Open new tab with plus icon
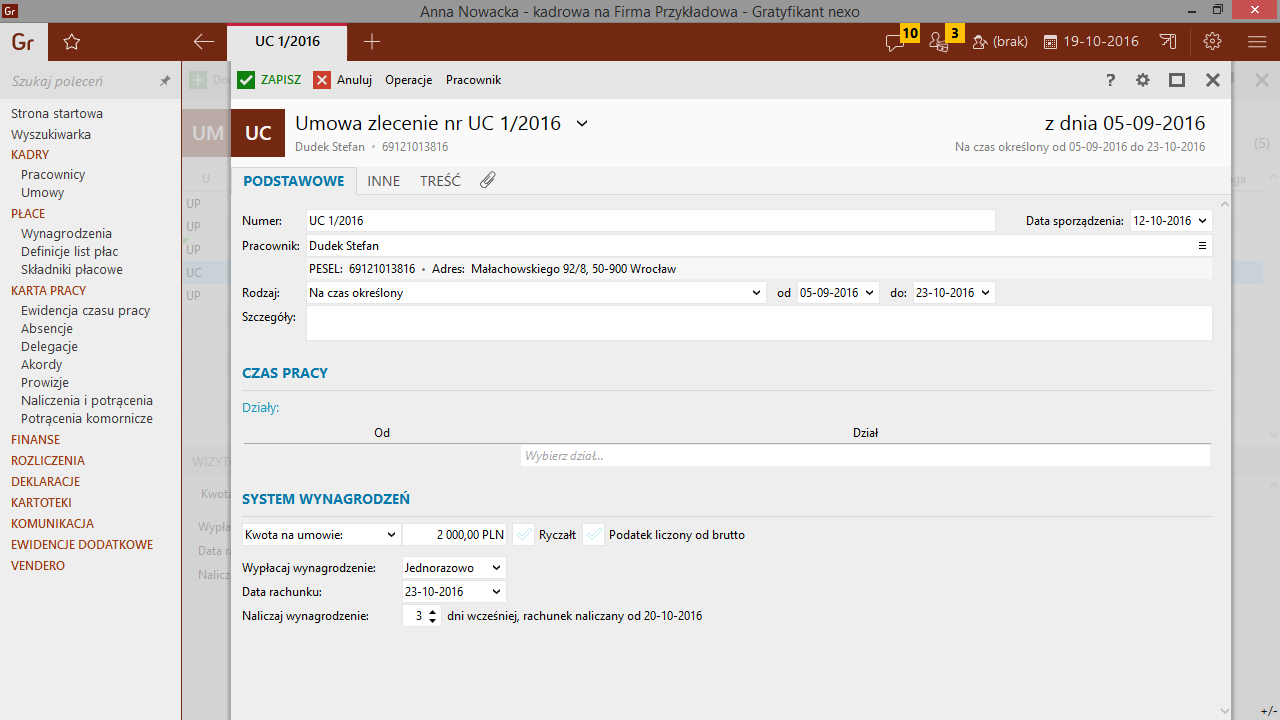The image size is (1280, 720). point(372,42)
